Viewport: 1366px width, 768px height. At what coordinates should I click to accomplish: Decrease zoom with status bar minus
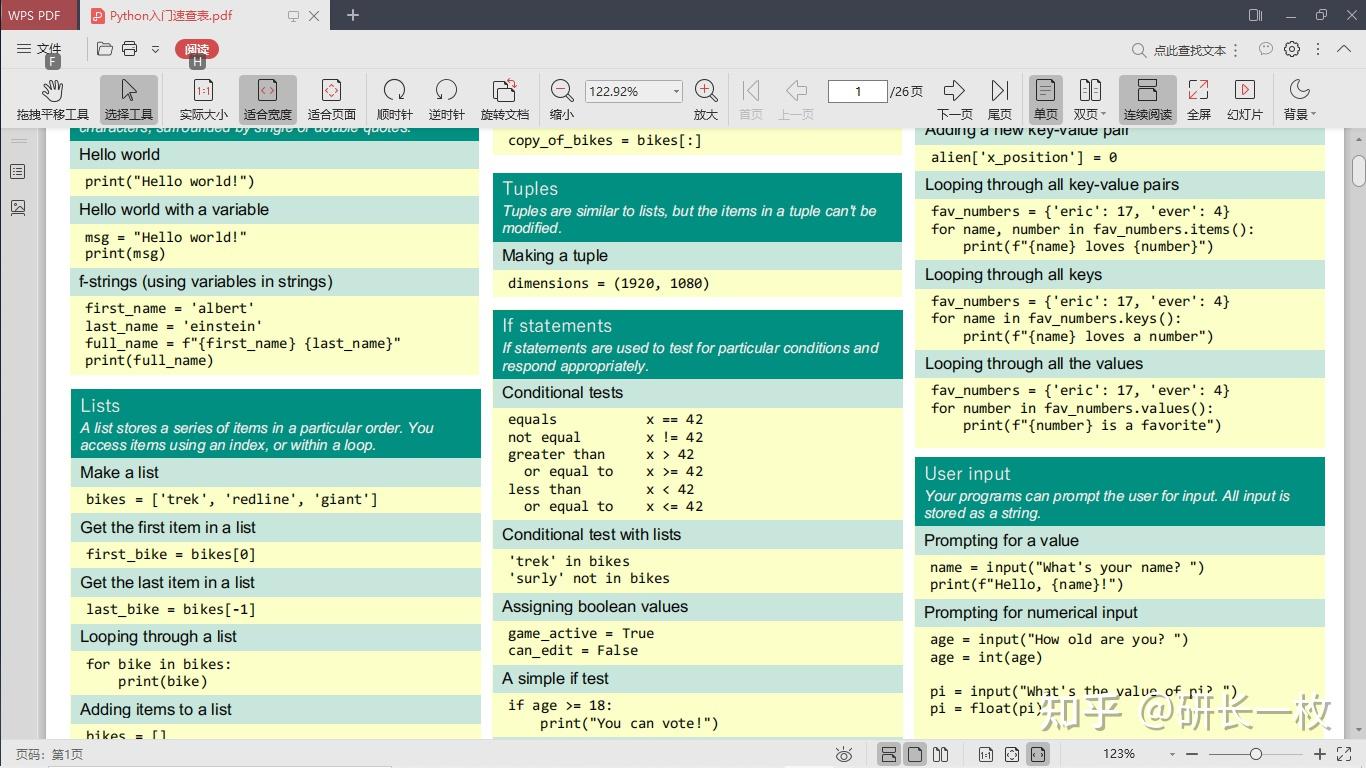tap(1193, 754)
